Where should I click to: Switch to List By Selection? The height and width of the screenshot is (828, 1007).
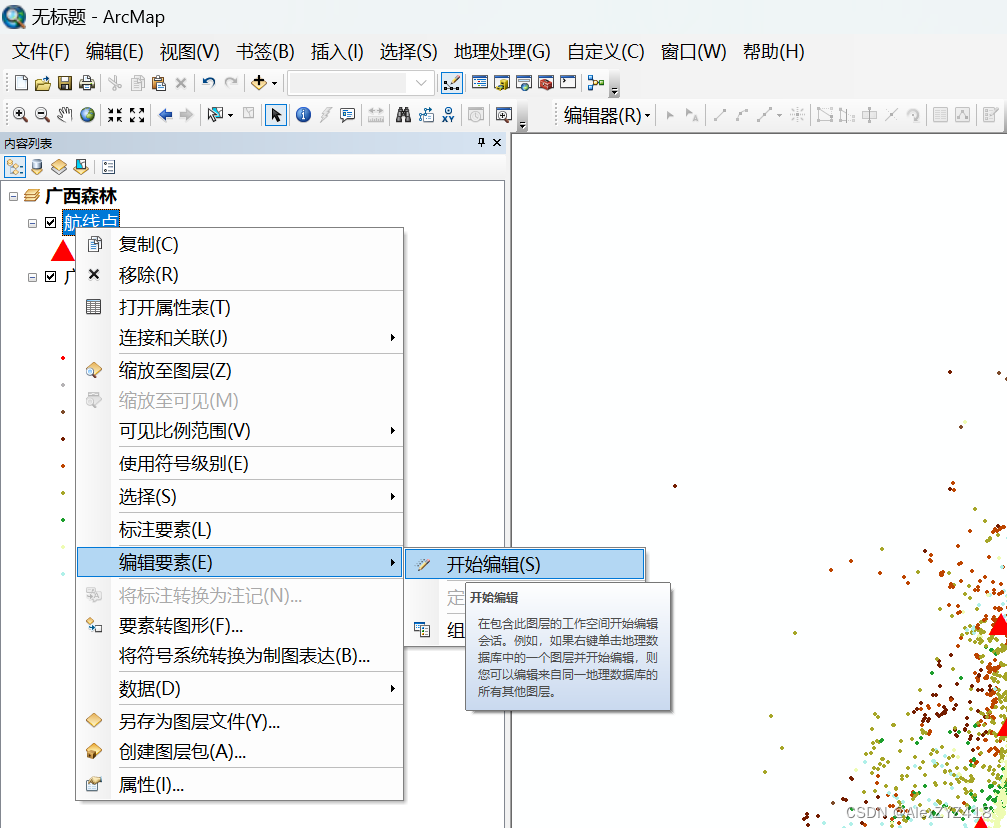tap(81, 167)
